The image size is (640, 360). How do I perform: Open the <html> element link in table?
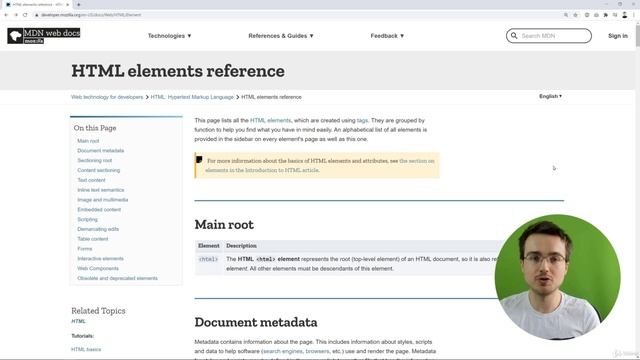[x=208, y=259]
